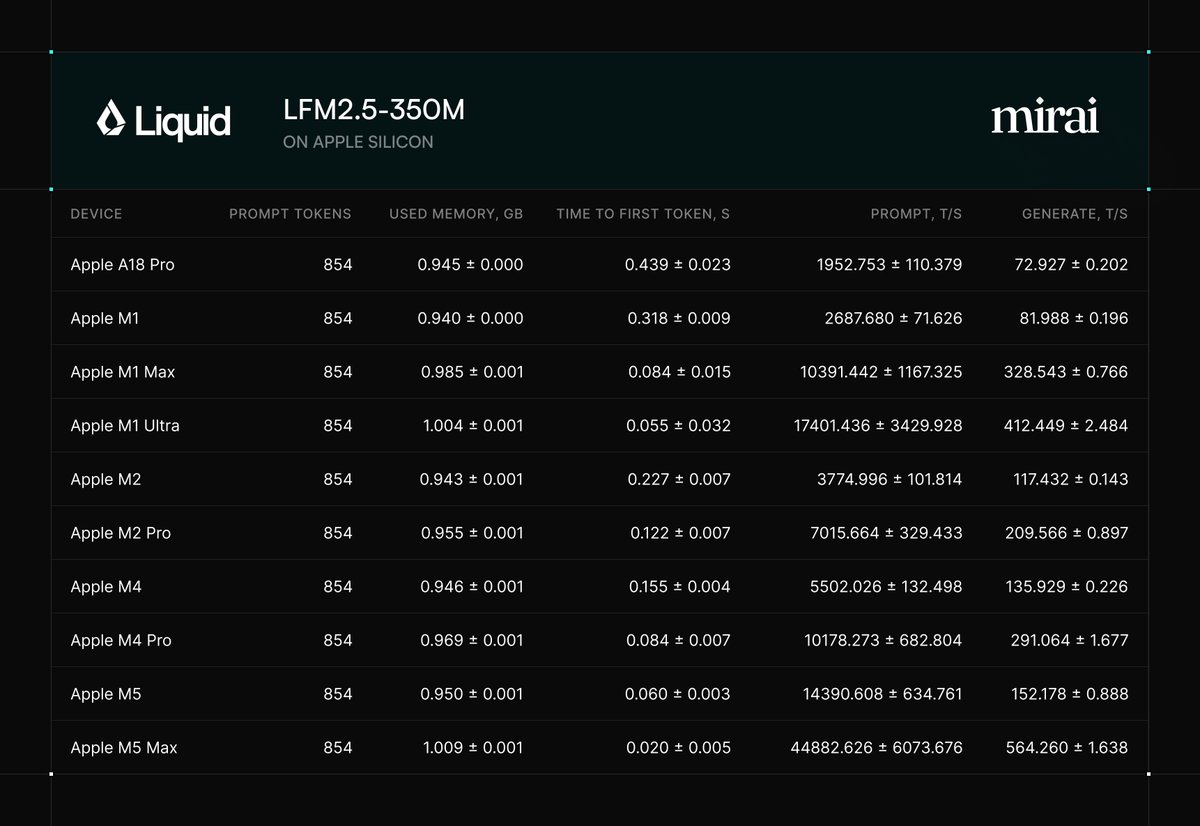Click the 0.318 ± 0.009 first token time
This screenshot has height=826, width=1200.
[679, 318]
